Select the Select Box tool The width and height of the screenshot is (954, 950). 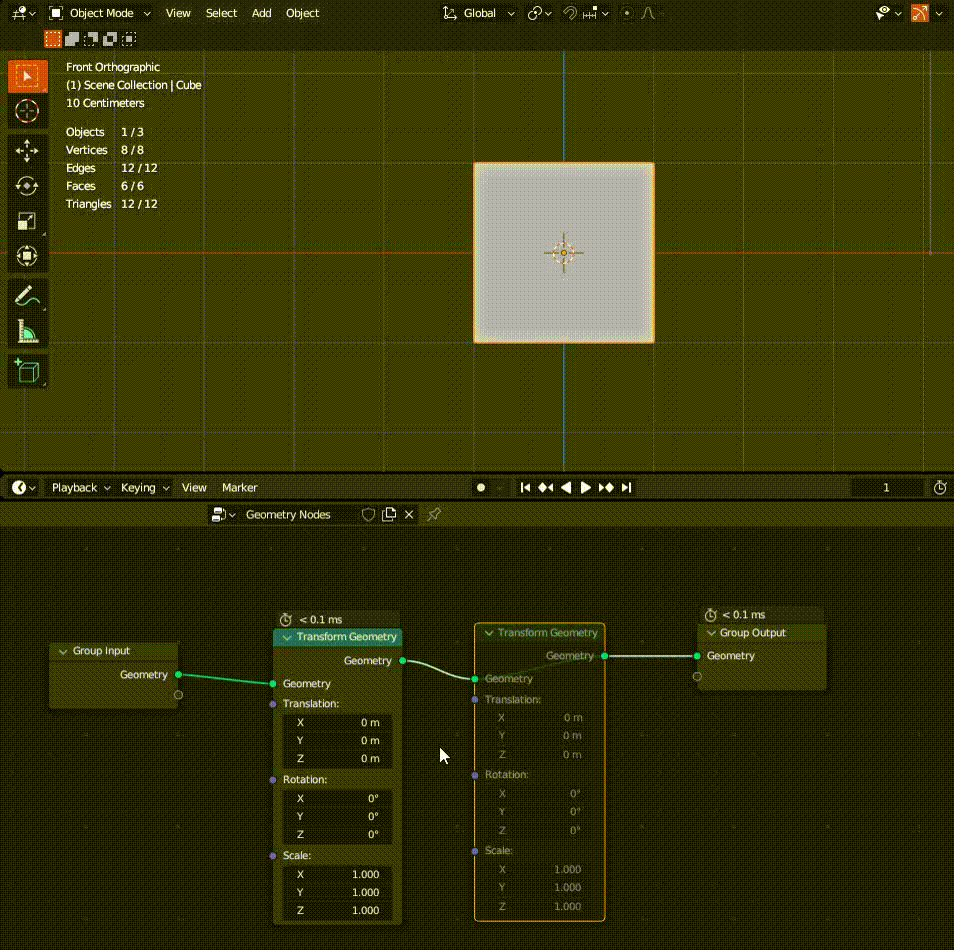(27, 76)
